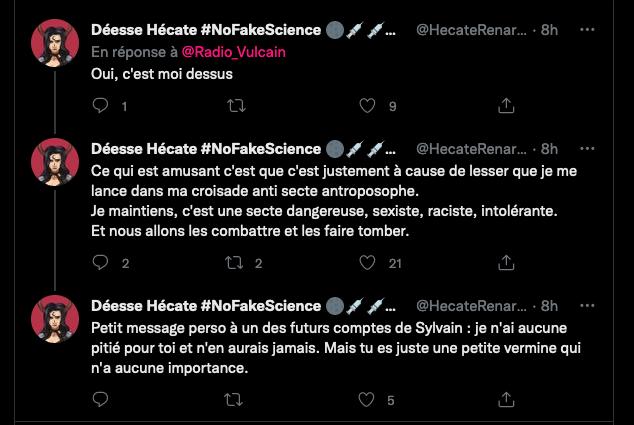Open the profile avatar on the second tweet
The height and width of the screenshot is (425, 634).
(x=54, y=161)
